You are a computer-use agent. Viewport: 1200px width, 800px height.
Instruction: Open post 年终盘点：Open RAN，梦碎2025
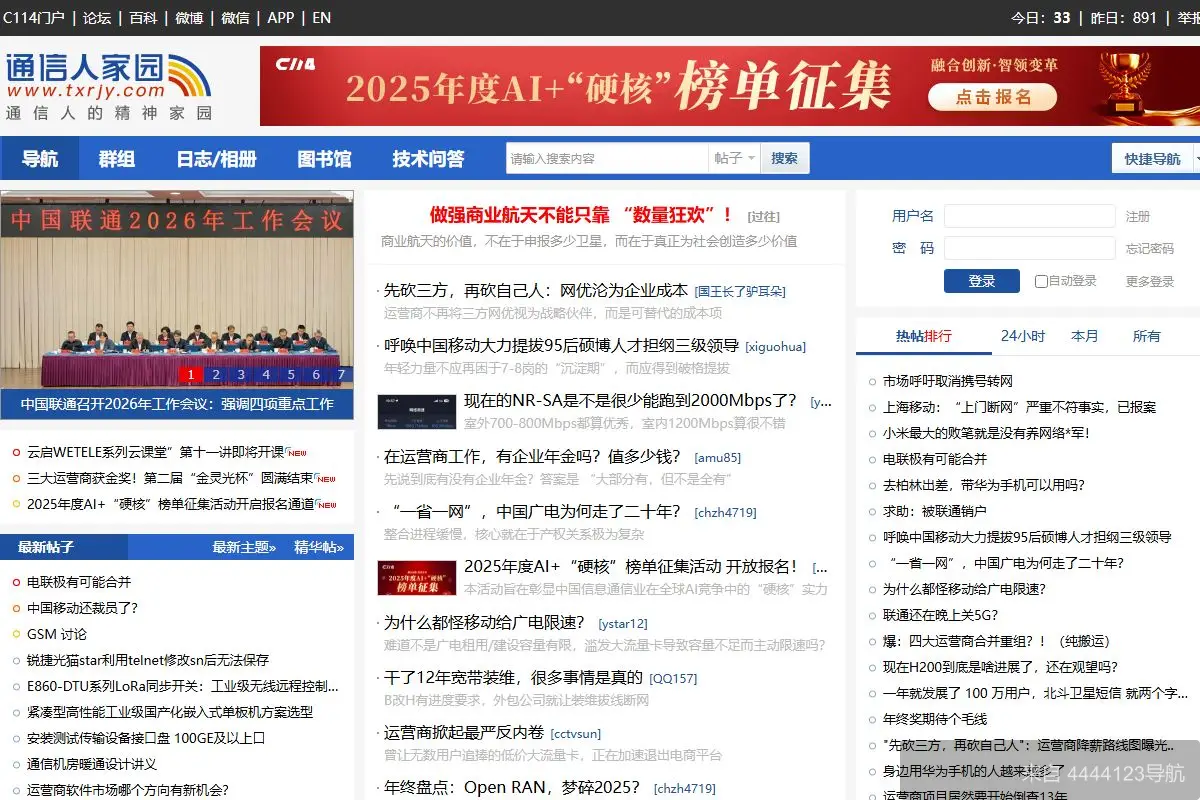[512, 787]
